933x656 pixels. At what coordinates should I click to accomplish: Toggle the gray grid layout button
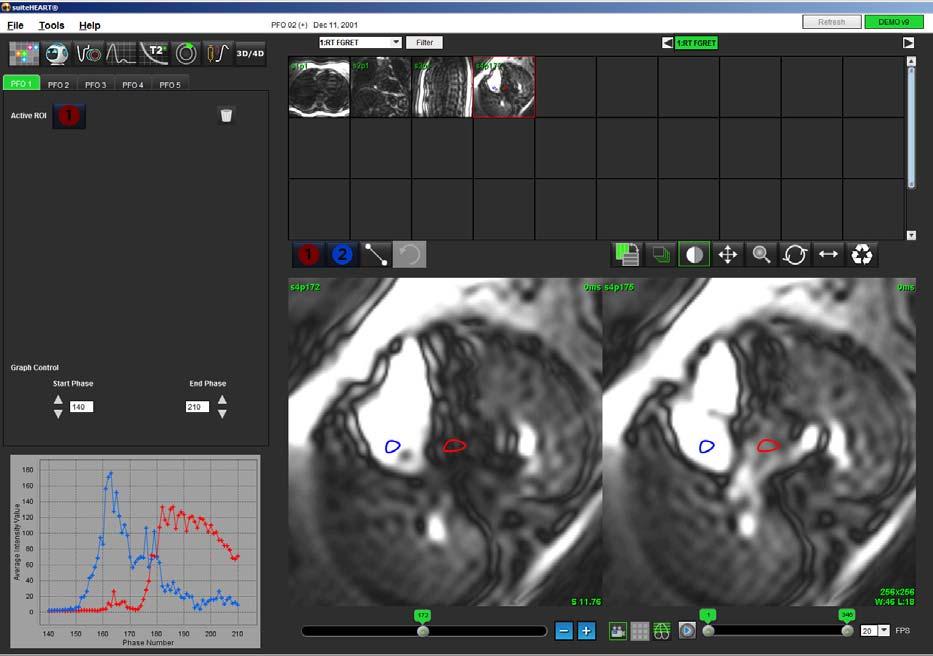point(640,630)
